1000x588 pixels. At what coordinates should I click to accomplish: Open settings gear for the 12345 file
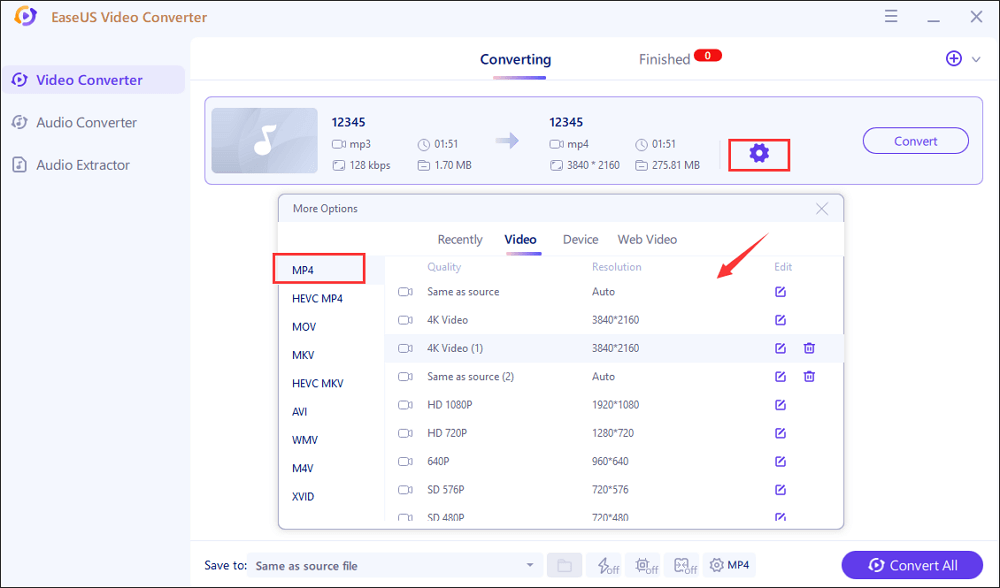[x=759, y=154]
